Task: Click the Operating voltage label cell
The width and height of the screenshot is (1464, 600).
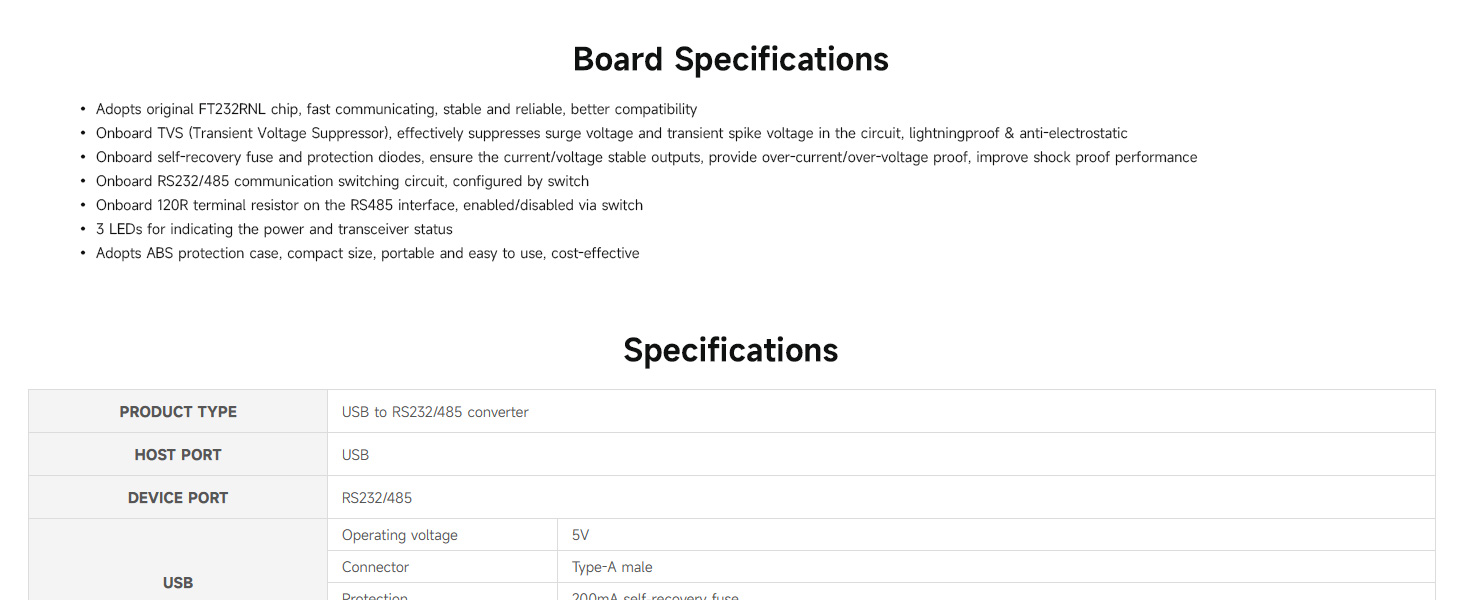Action: tap(400, 535)
